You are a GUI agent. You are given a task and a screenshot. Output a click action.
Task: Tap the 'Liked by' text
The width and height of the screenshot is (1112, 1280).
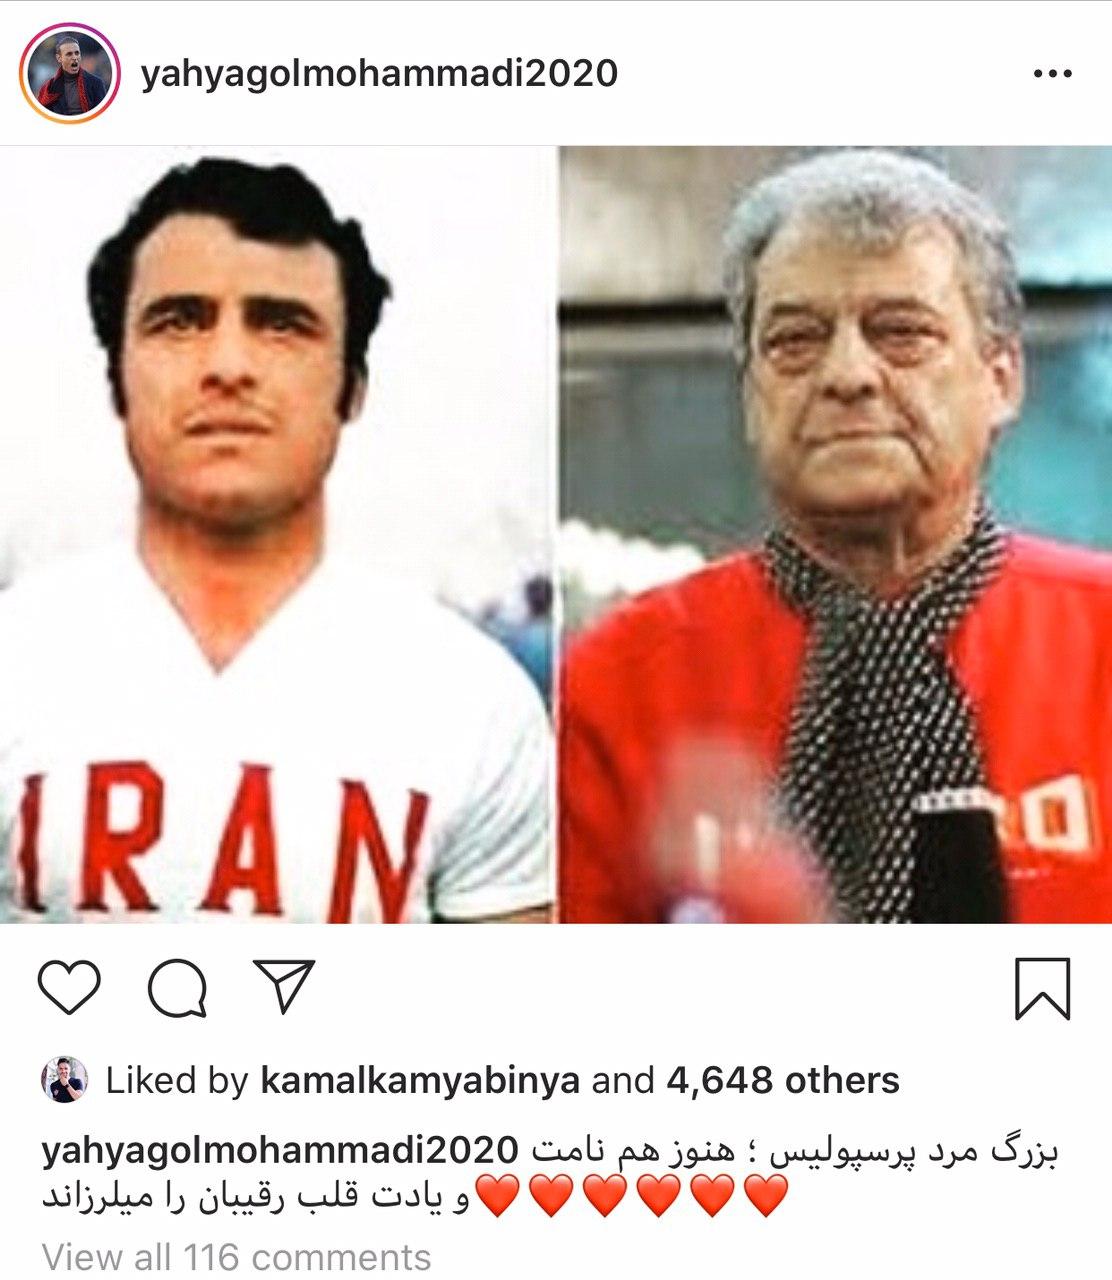click(177, 1080)
